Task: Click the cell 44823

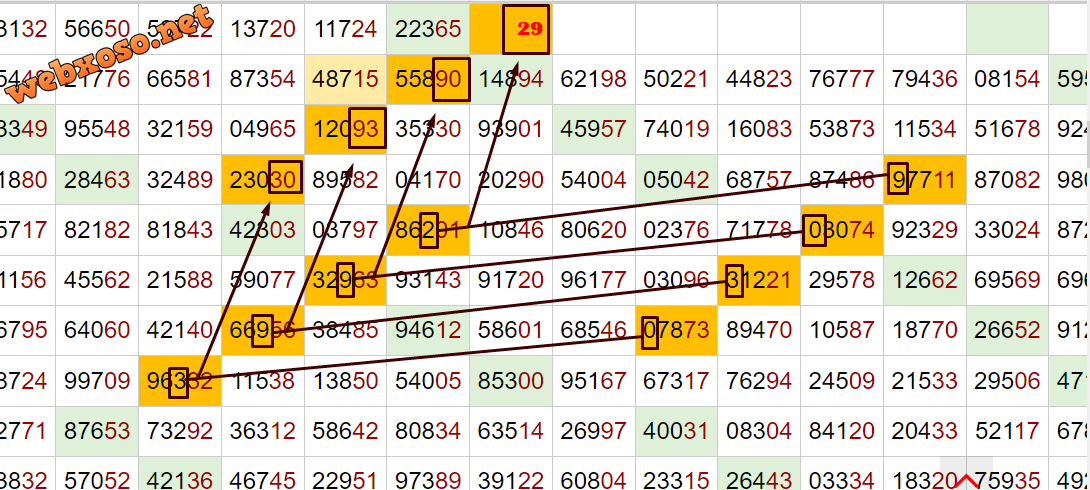Action: point(759,79)
